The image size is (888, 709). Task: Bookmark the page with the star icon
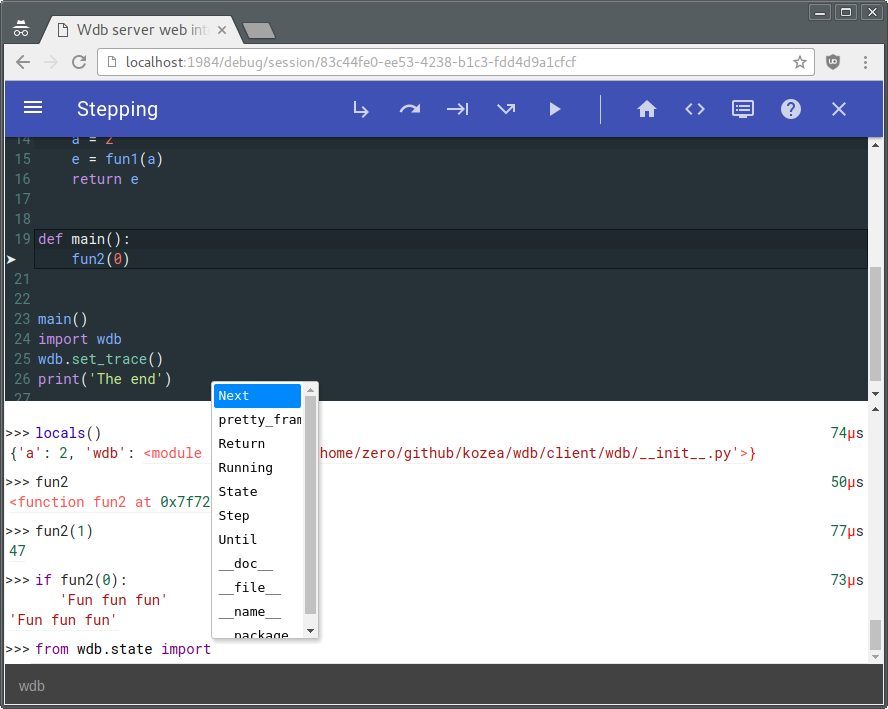[x=799, y=62]
